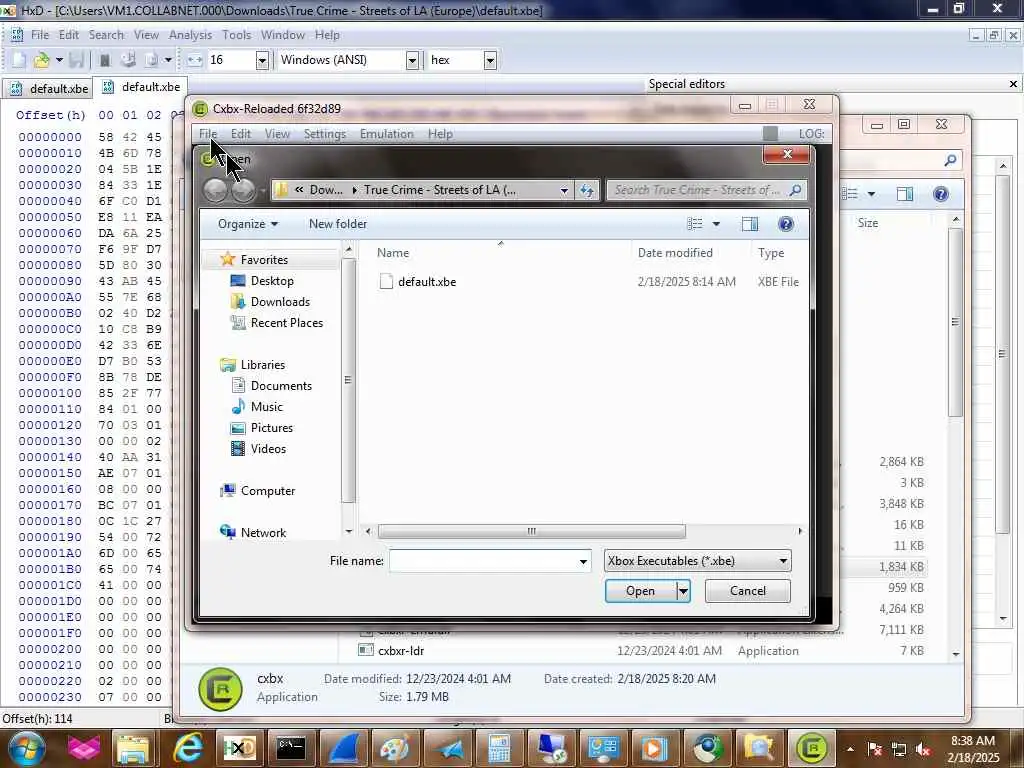Select Documents under Libraries
The height and width of the screenshot is (768, 1024).
281,386
